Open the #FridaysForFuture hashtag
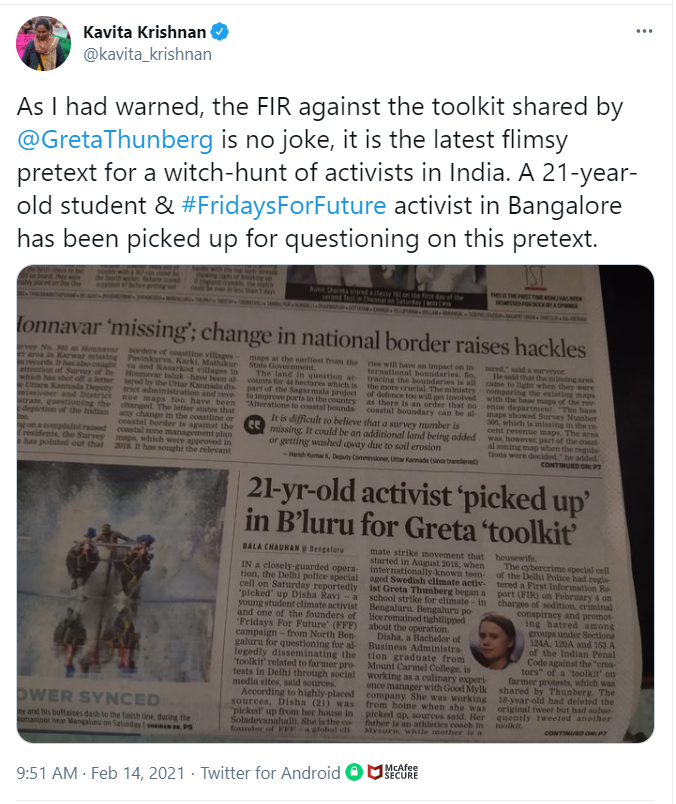The image size is (676, 804). (284, 205)
